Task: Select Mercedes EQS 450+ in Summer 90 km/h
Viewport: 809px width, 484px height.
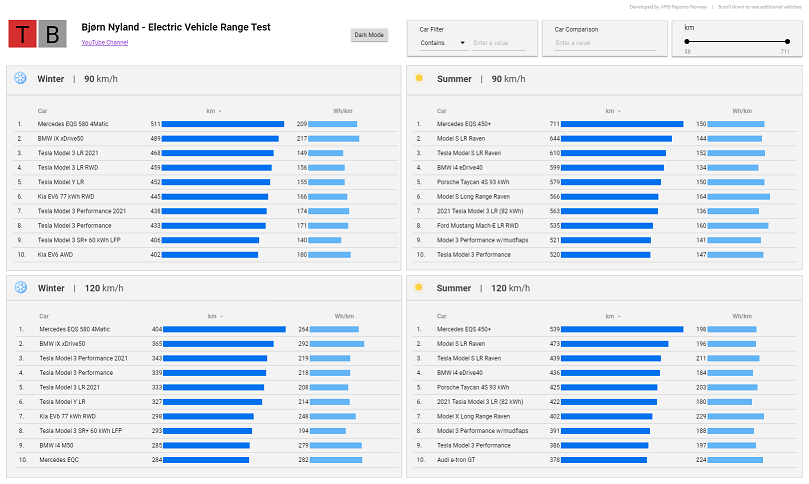Action: point(464,124)
